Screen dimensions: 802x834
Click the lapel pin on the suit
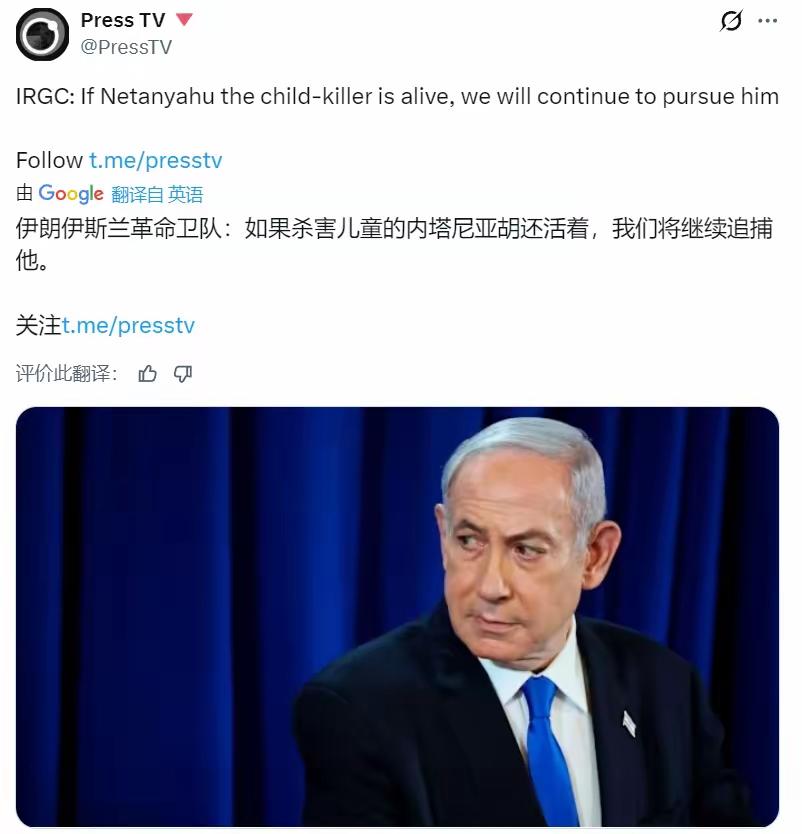click(629, 723)
